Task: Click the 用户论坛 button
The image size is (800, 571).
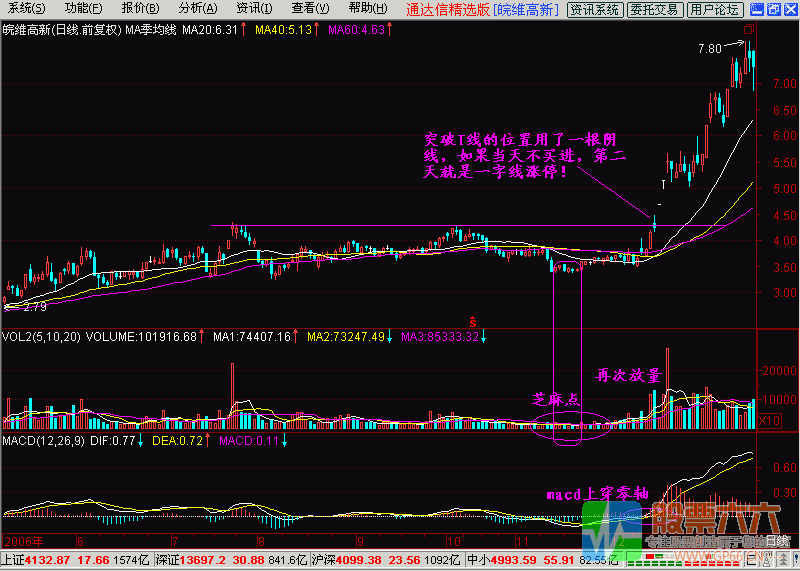Action: pos(714,9)
